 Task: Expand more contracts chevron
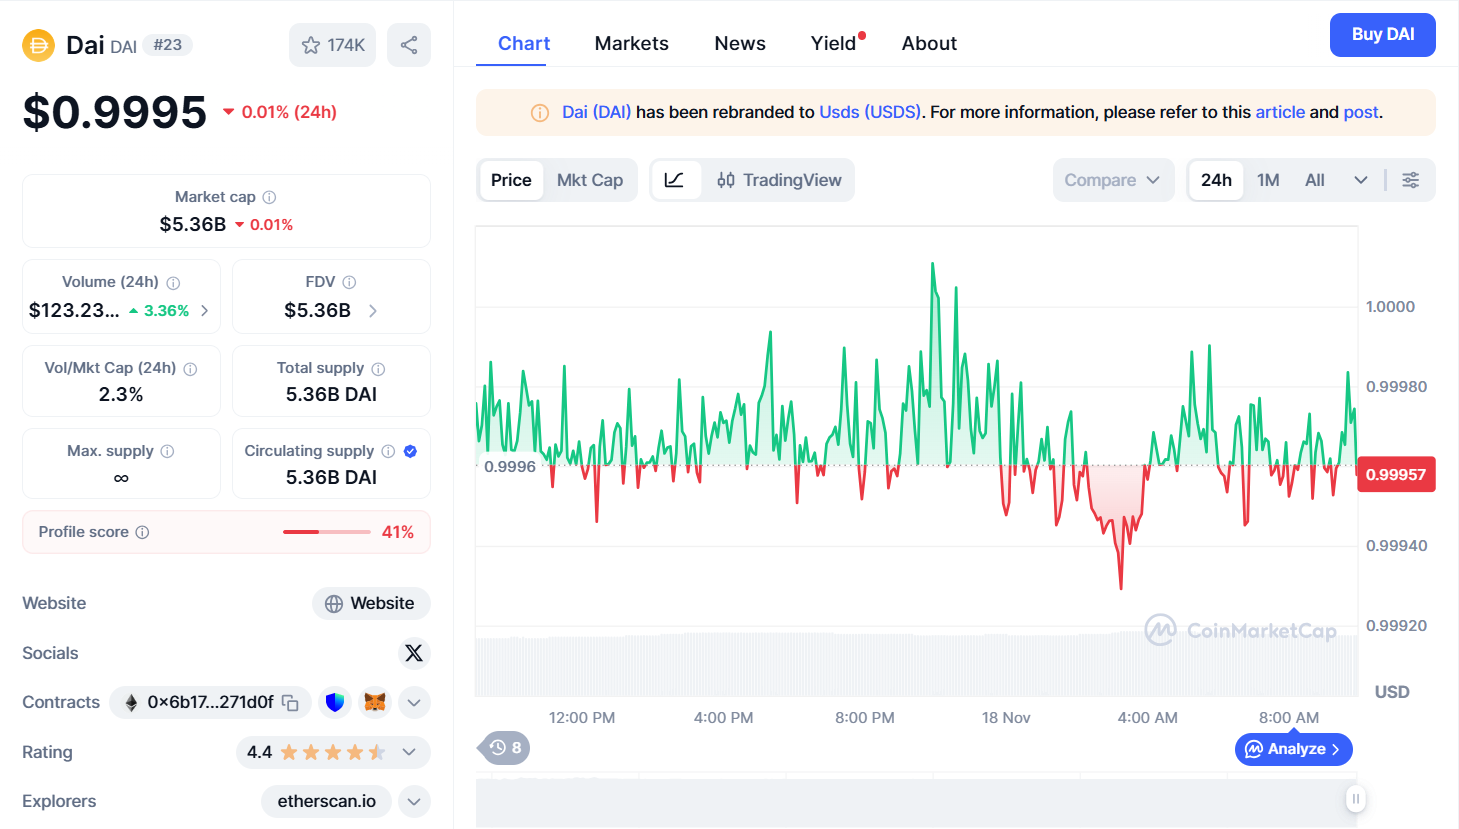tap(414, 703)
